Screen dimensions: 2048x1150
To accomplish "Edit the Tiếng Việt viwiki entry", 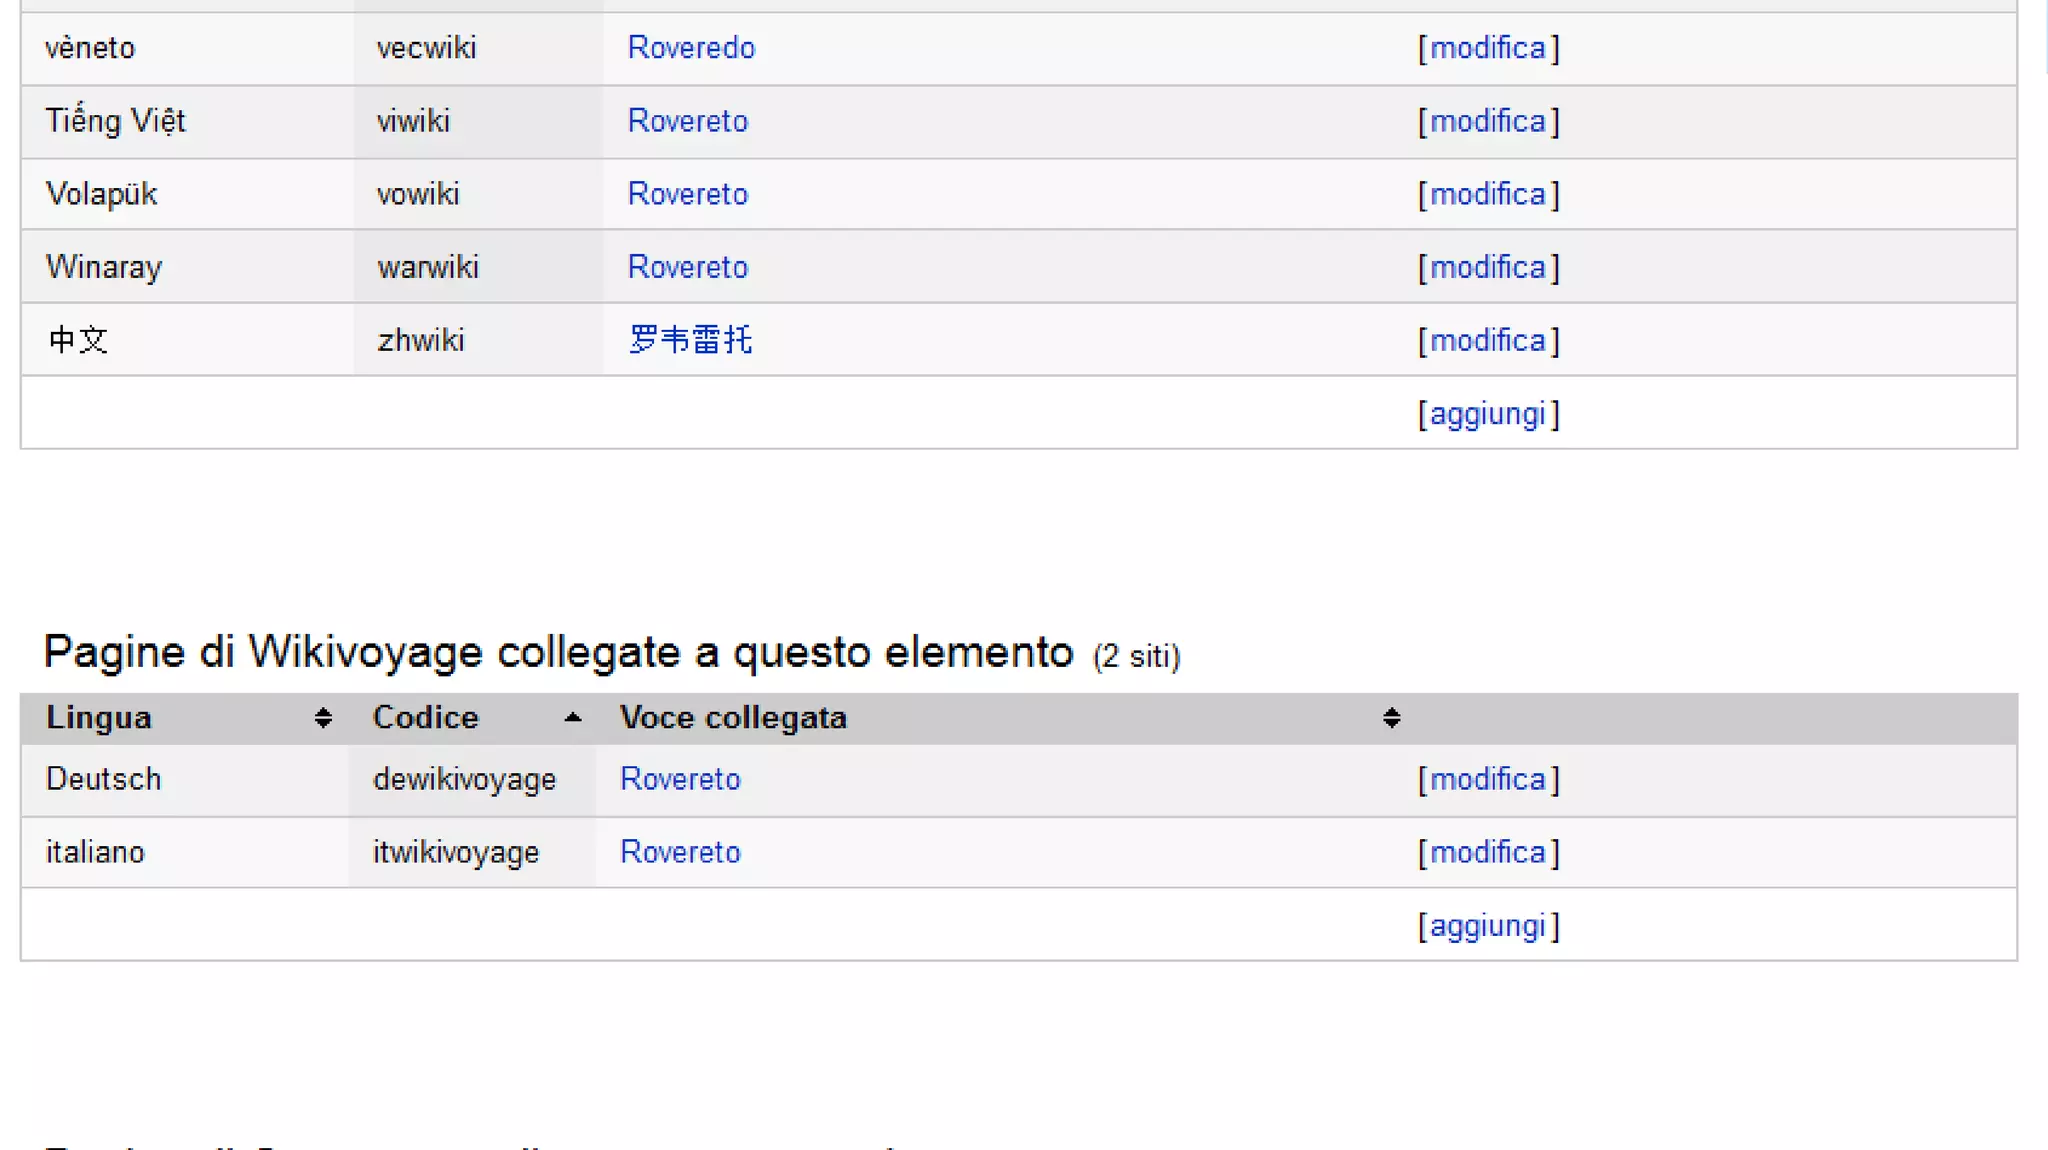I will pos(1487,121).
